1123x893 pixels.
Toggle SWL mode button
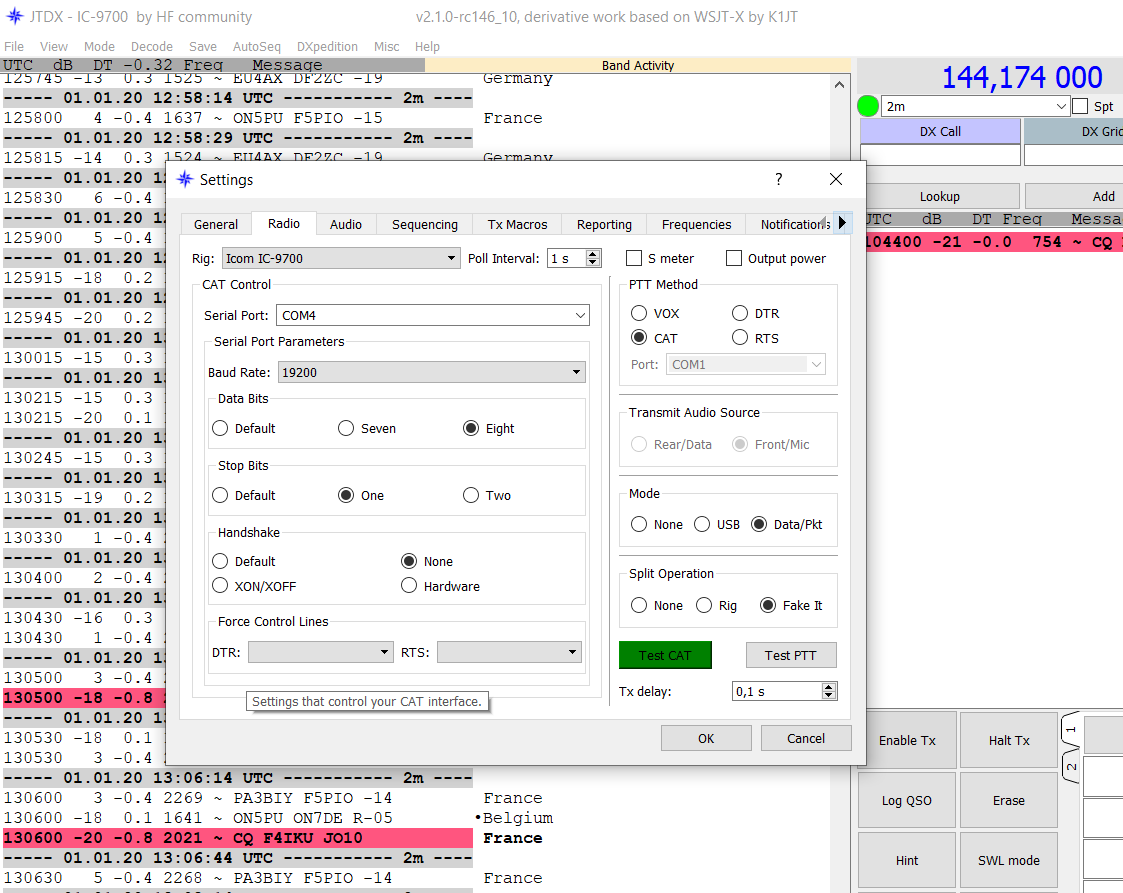(x=1008, y=861)
